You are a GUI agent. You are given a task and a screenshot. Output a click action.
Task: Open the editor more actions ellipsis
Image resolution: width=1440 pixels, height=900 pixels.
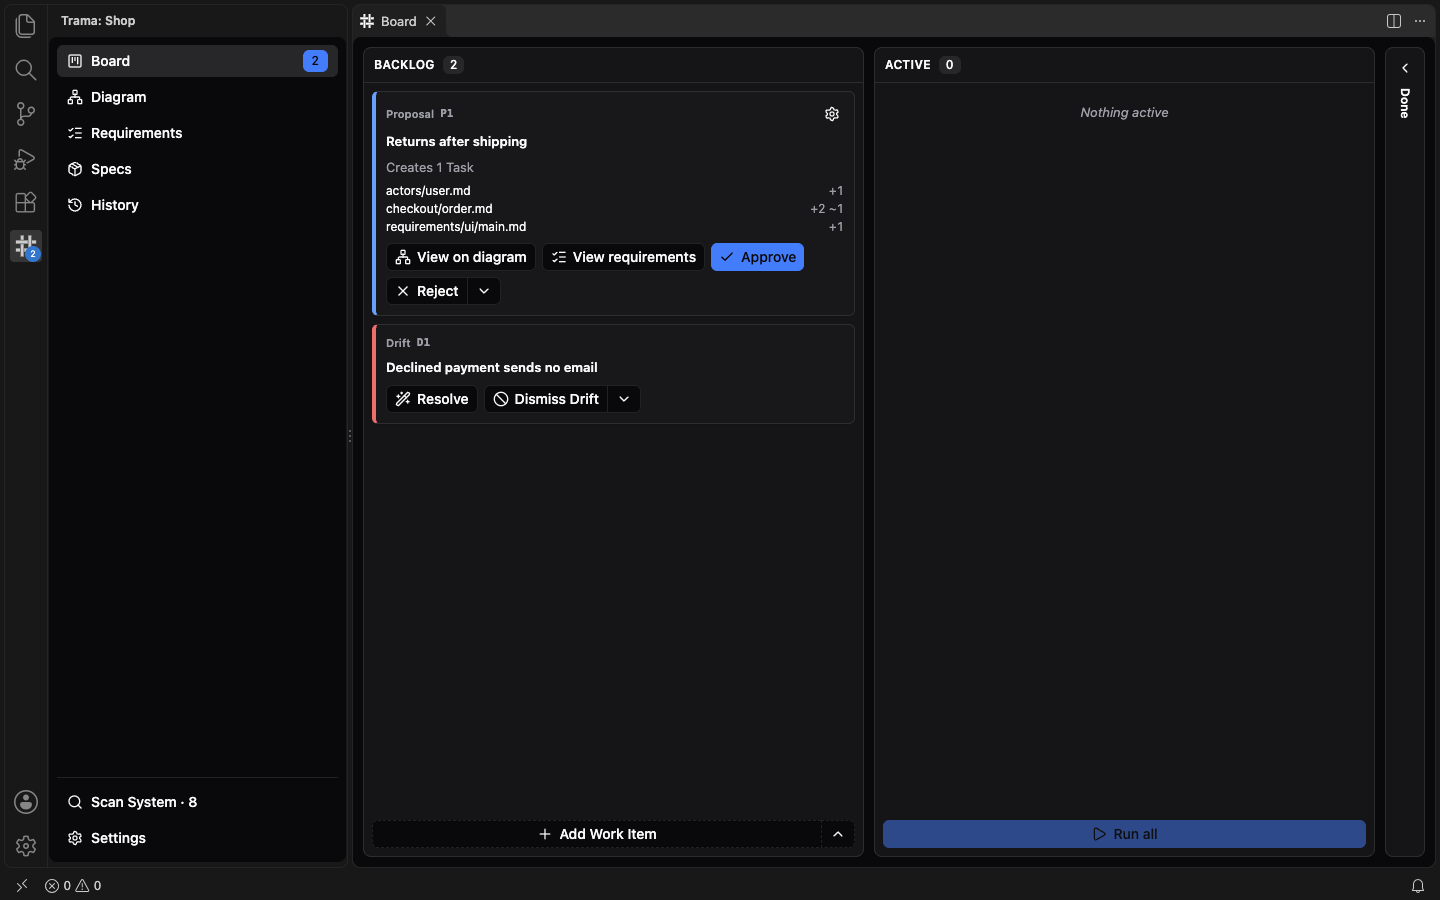tap(1420, 21)
